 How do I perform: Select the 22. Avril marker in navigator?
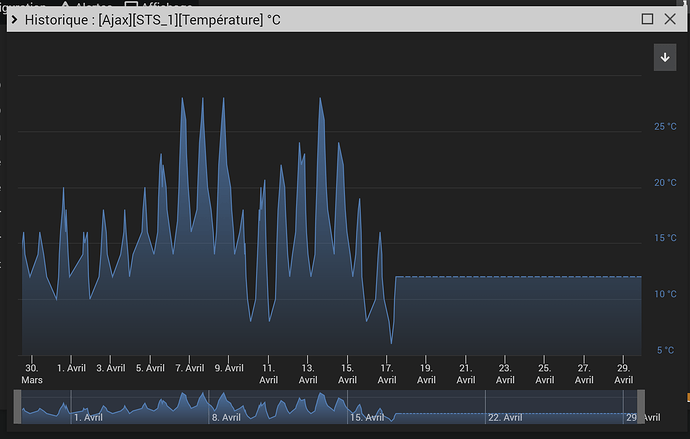505,417
